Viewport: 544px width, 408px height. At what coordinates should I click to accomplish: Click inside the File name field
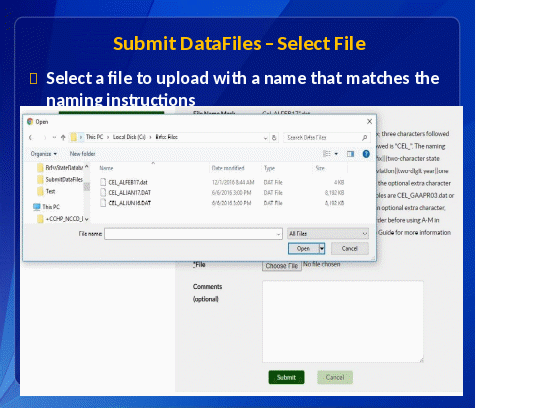pos(193,234)
